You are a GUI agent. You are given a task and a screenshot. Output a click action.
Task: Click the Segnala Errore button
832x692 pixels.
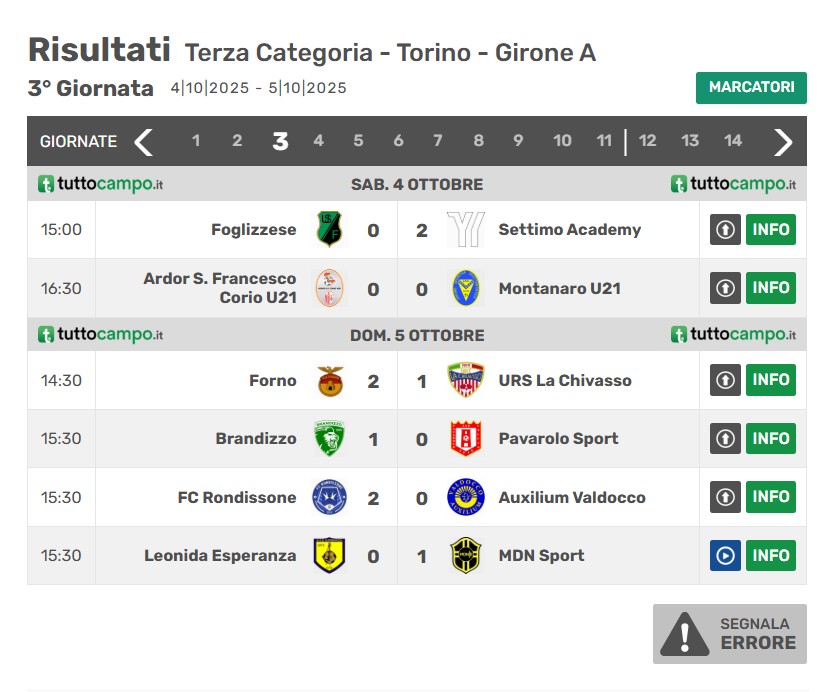(730, 634)
